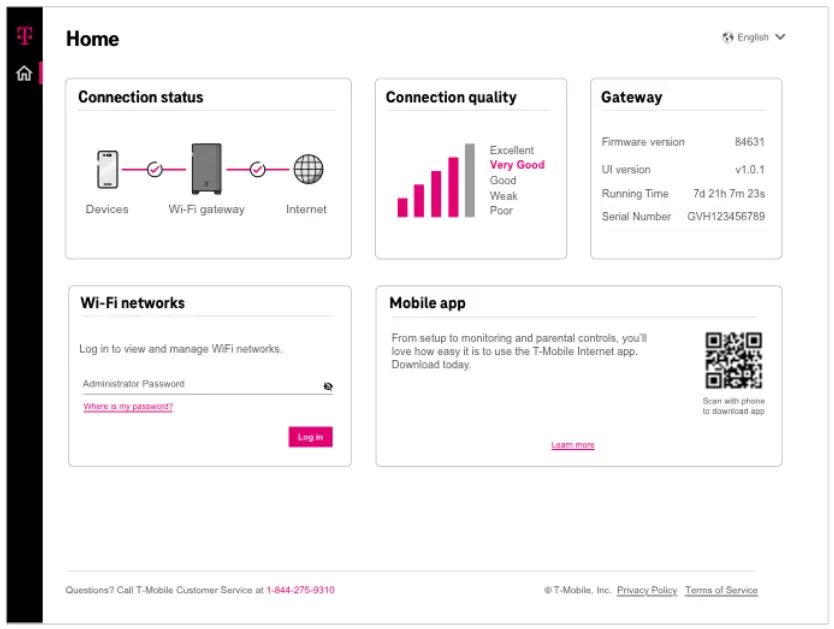This screenshot has height=629, width=834.
Task: Select the Wi-Fi gateway icon
Action: pyautogui.click(x=205, y=168)
